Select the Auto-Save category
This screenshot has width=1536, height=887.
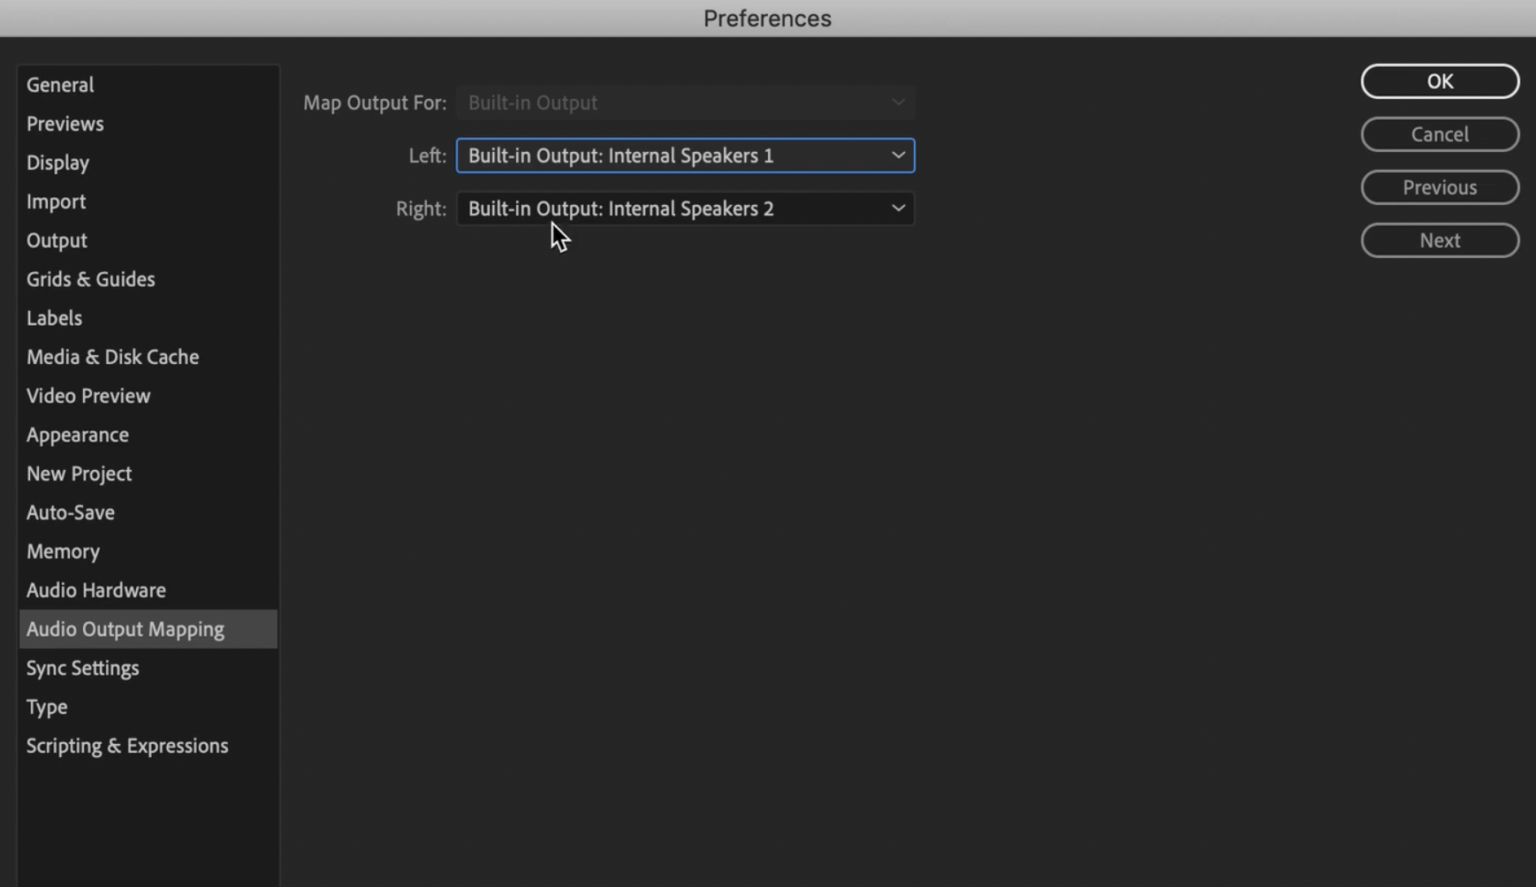click(70, 513)
